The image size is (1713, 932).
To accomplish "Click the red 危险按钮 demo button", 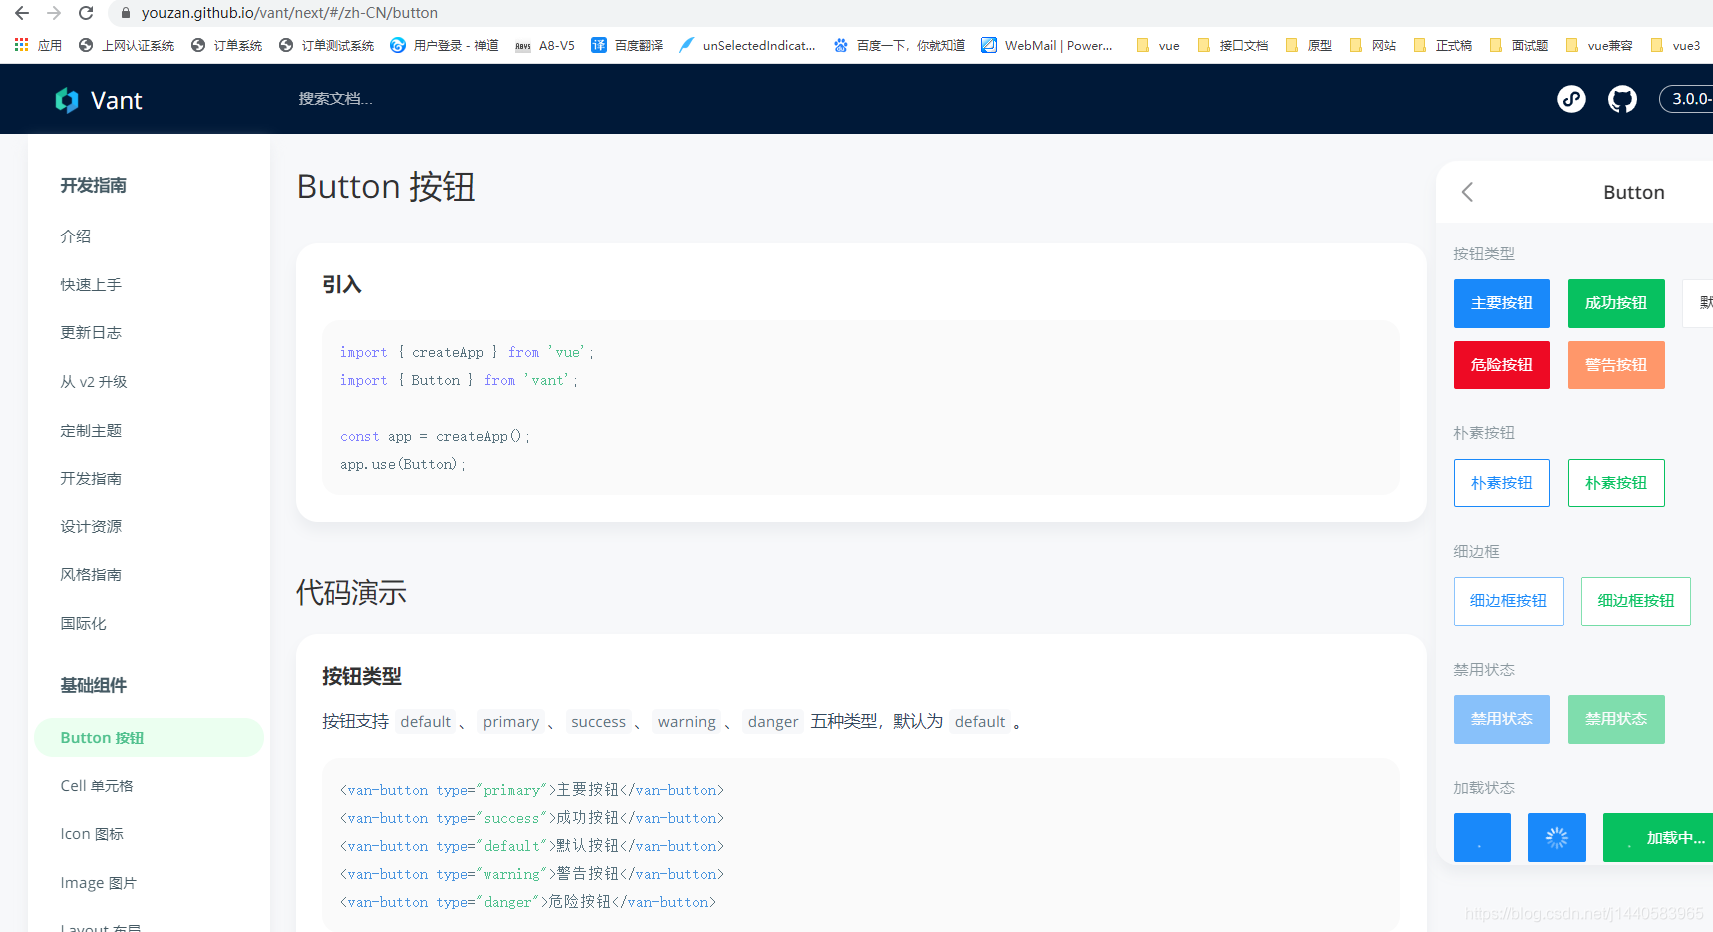I will [1501, 364].
